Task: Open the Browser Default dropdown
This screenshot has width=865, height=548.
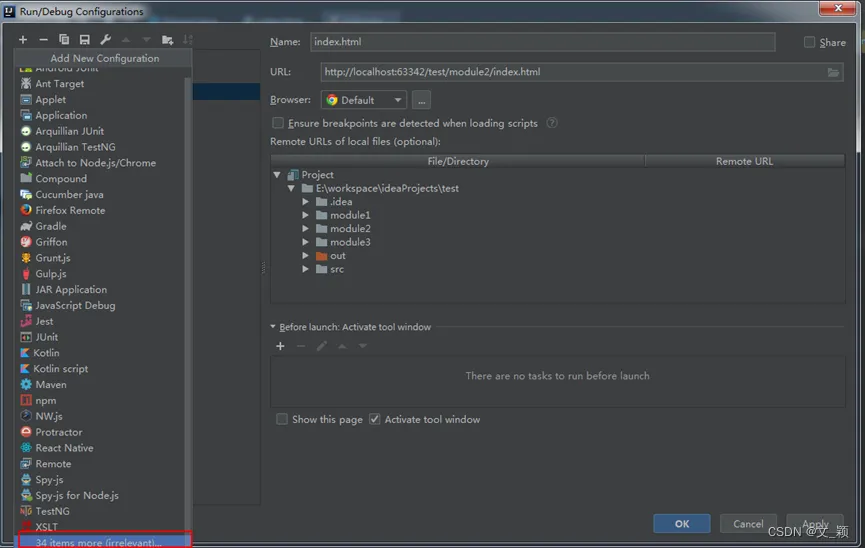Action: pos(364,100)
